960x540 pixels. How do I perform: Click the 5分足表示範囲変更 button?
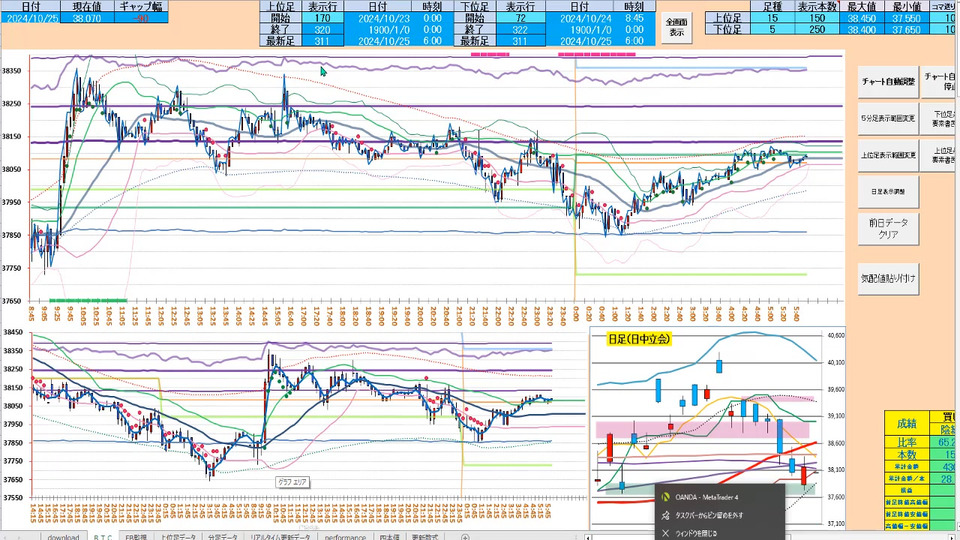tap(887, 118)
